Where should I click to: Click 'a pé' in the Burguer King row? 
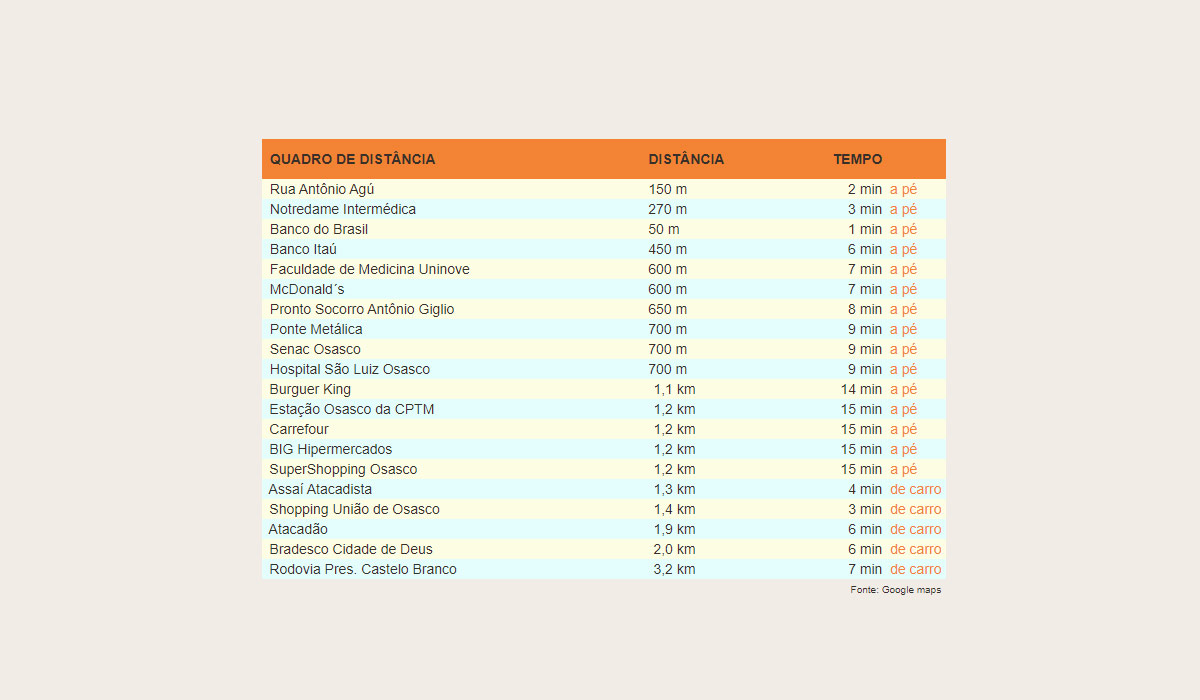click(903, 389)
